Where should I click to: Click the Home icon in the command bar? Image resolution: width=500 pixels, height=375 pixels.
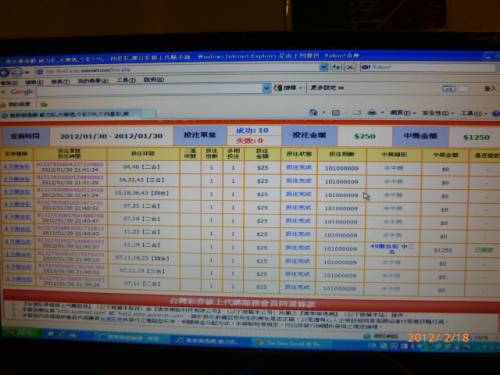[x=313, y=113]
